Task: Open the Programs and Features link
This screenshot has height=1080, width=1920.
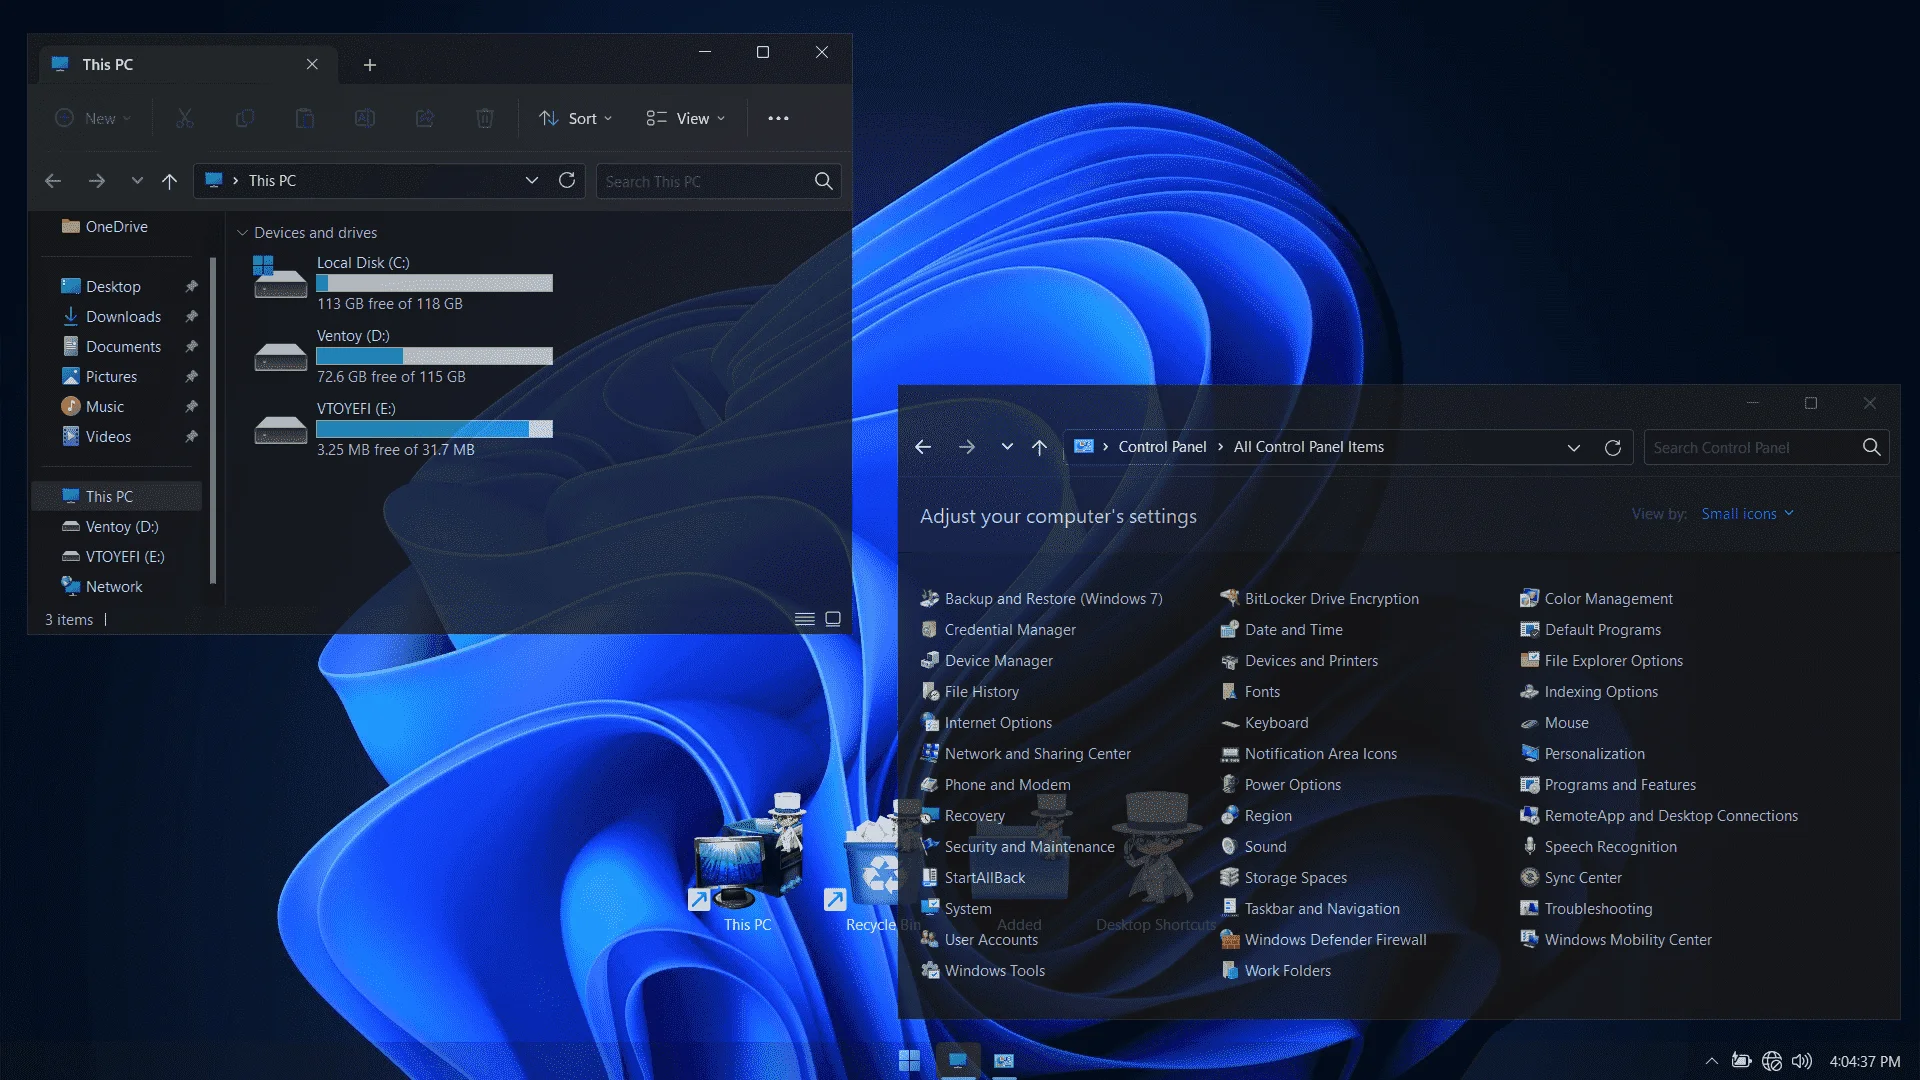Action: (x=1620, y=785)
